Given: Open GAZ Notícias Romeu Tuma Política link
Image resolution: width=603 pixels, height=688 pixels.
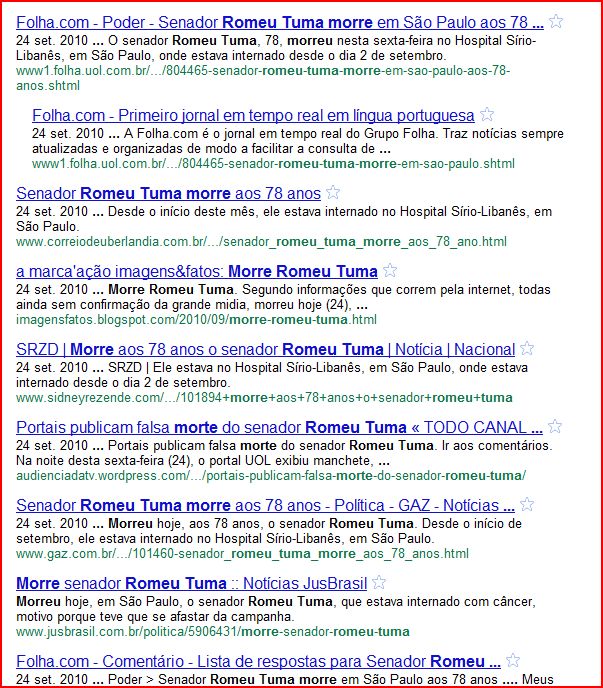Looking at the screenshot, I should click(266, 505).
